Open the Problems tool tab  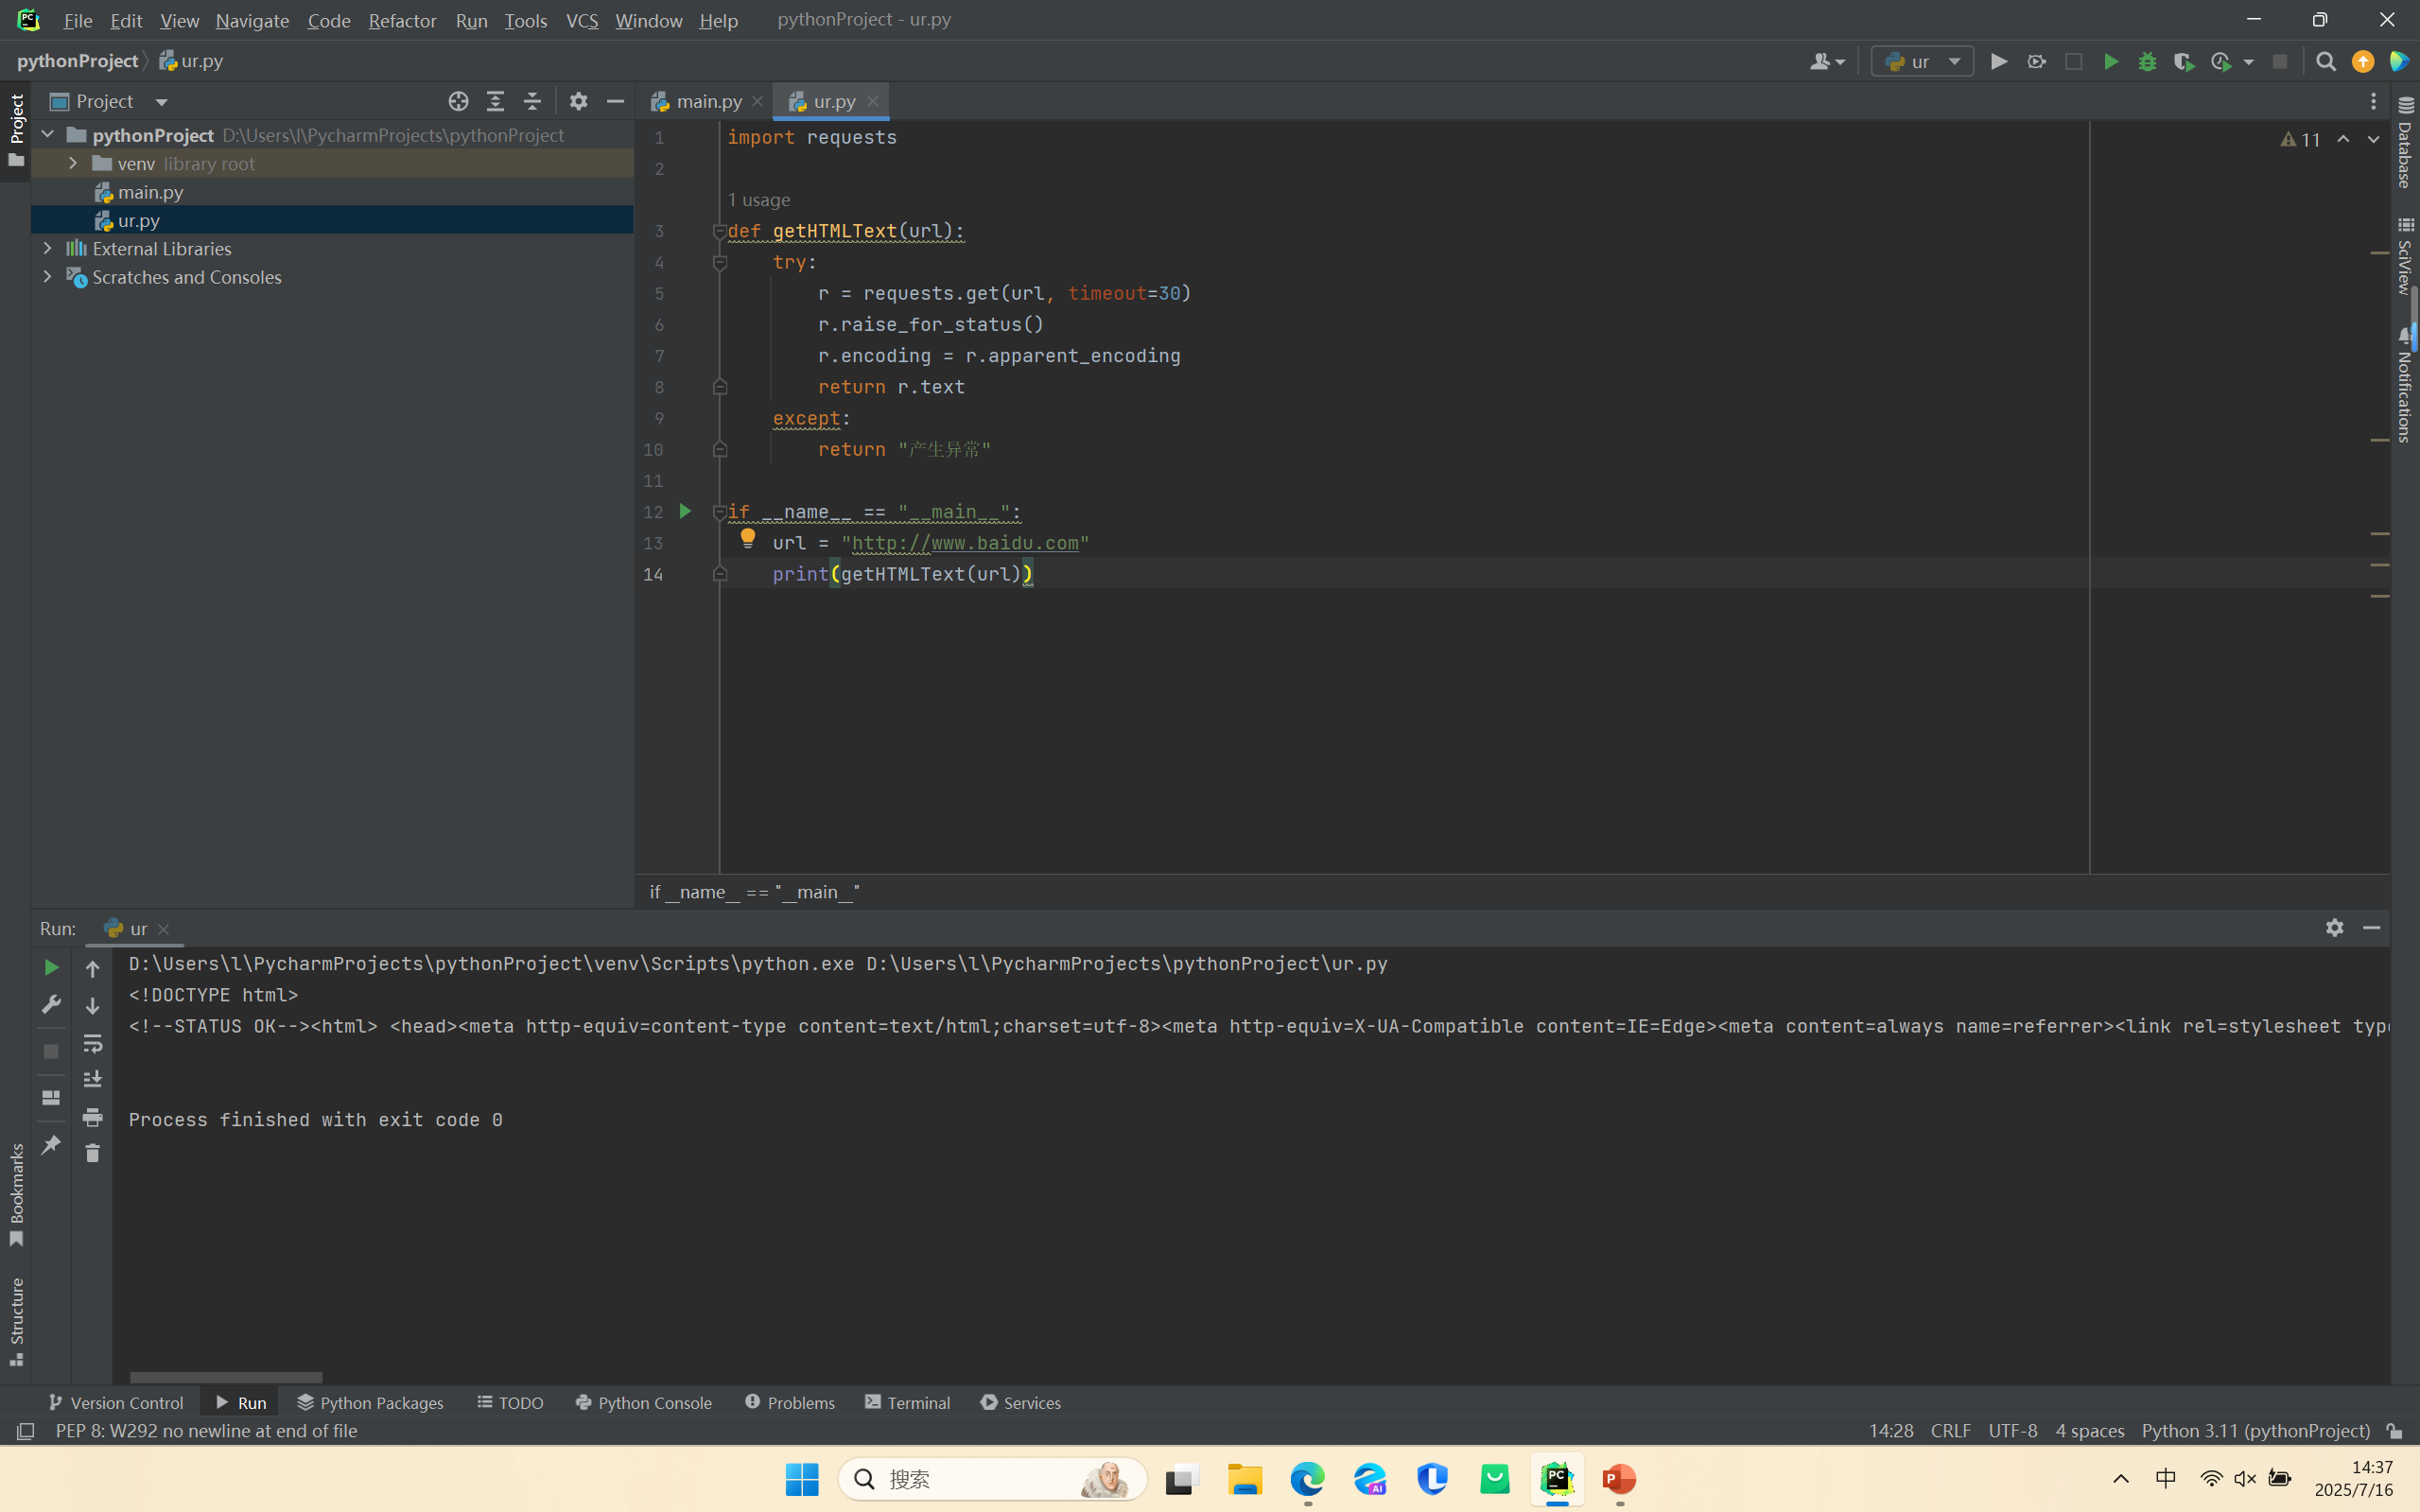tap(790, 1402)
